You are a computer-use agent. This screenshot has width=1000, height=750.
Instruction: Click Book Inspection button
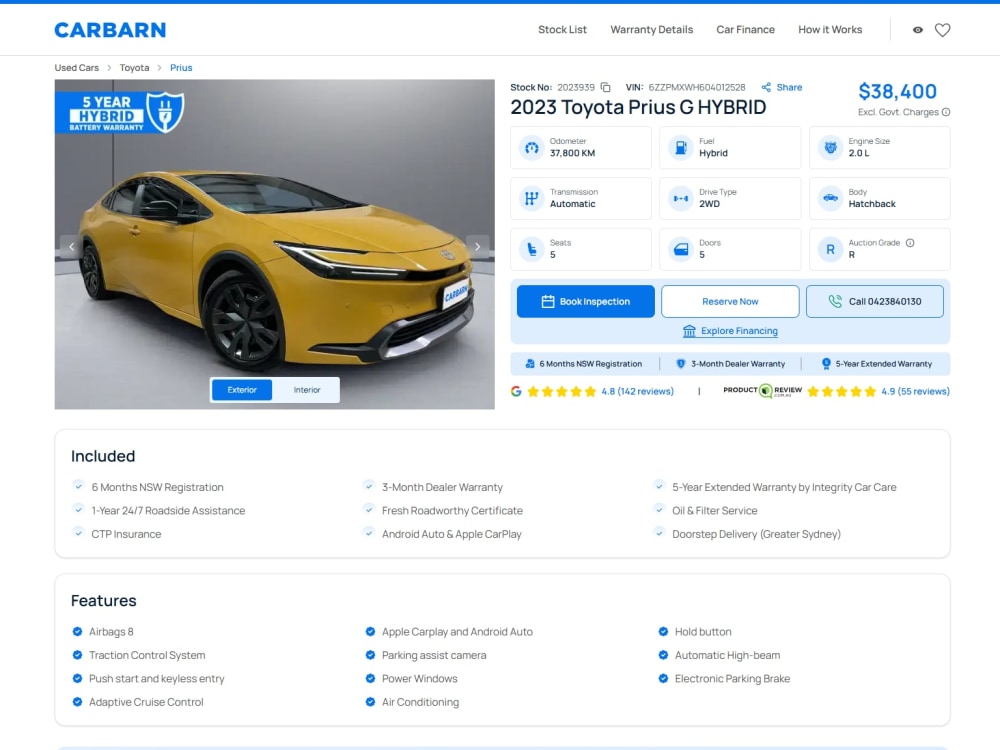585,302
